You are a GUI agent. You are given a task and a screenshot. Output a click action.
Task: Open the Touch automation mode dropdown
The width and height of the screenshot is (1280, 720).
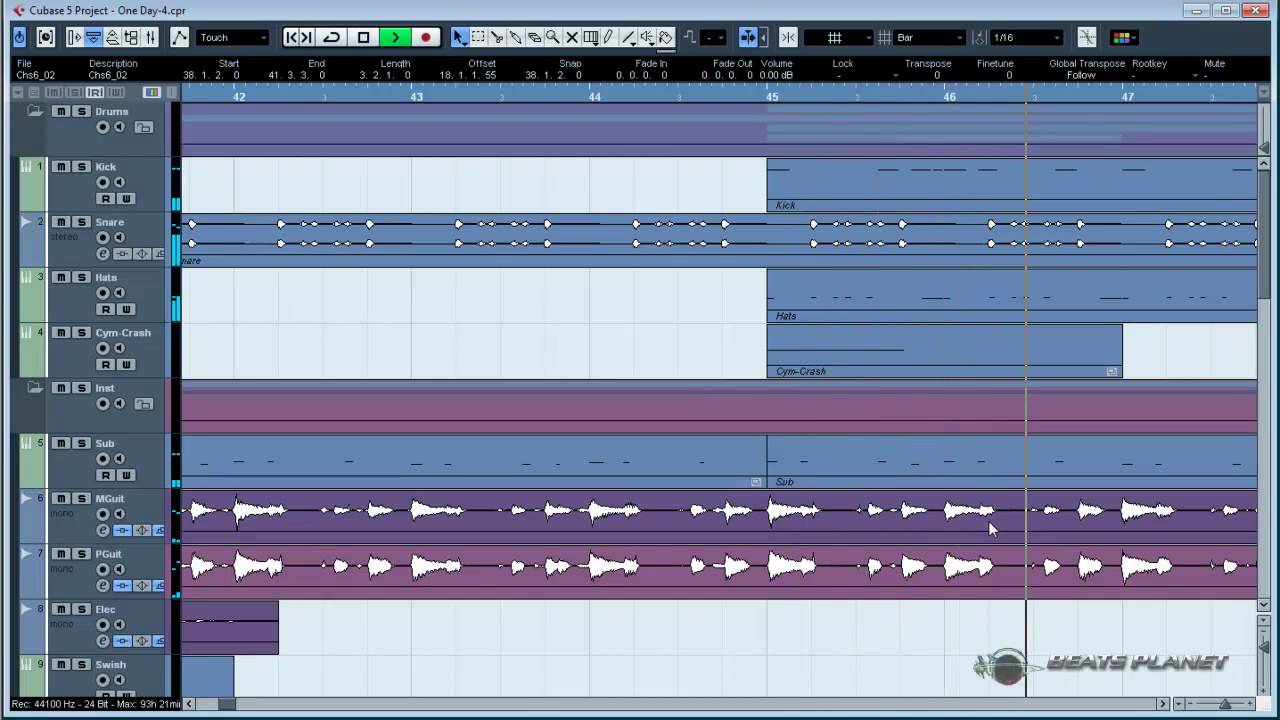(233, 37)
